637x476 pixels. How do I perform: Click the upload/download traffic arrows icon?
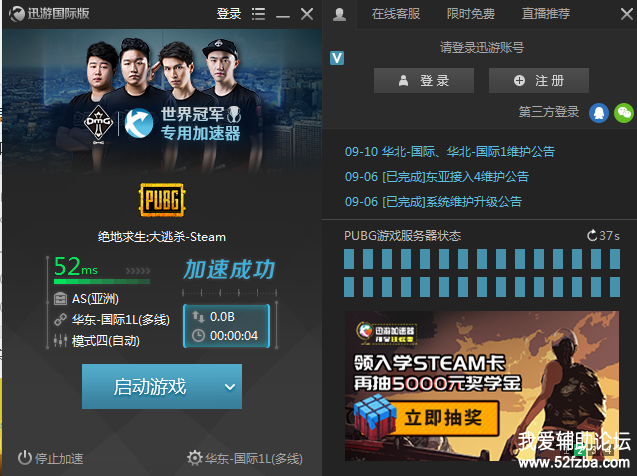(x=198, y=316)
